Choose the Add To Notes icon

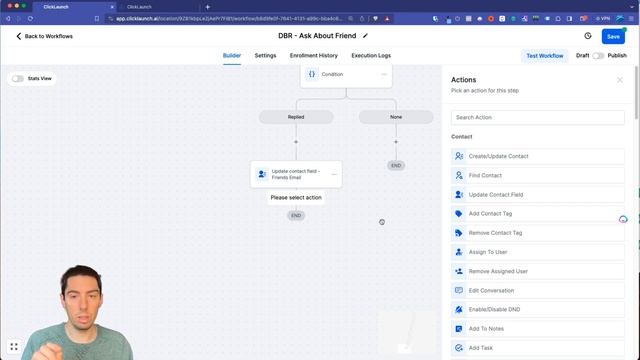459,329
